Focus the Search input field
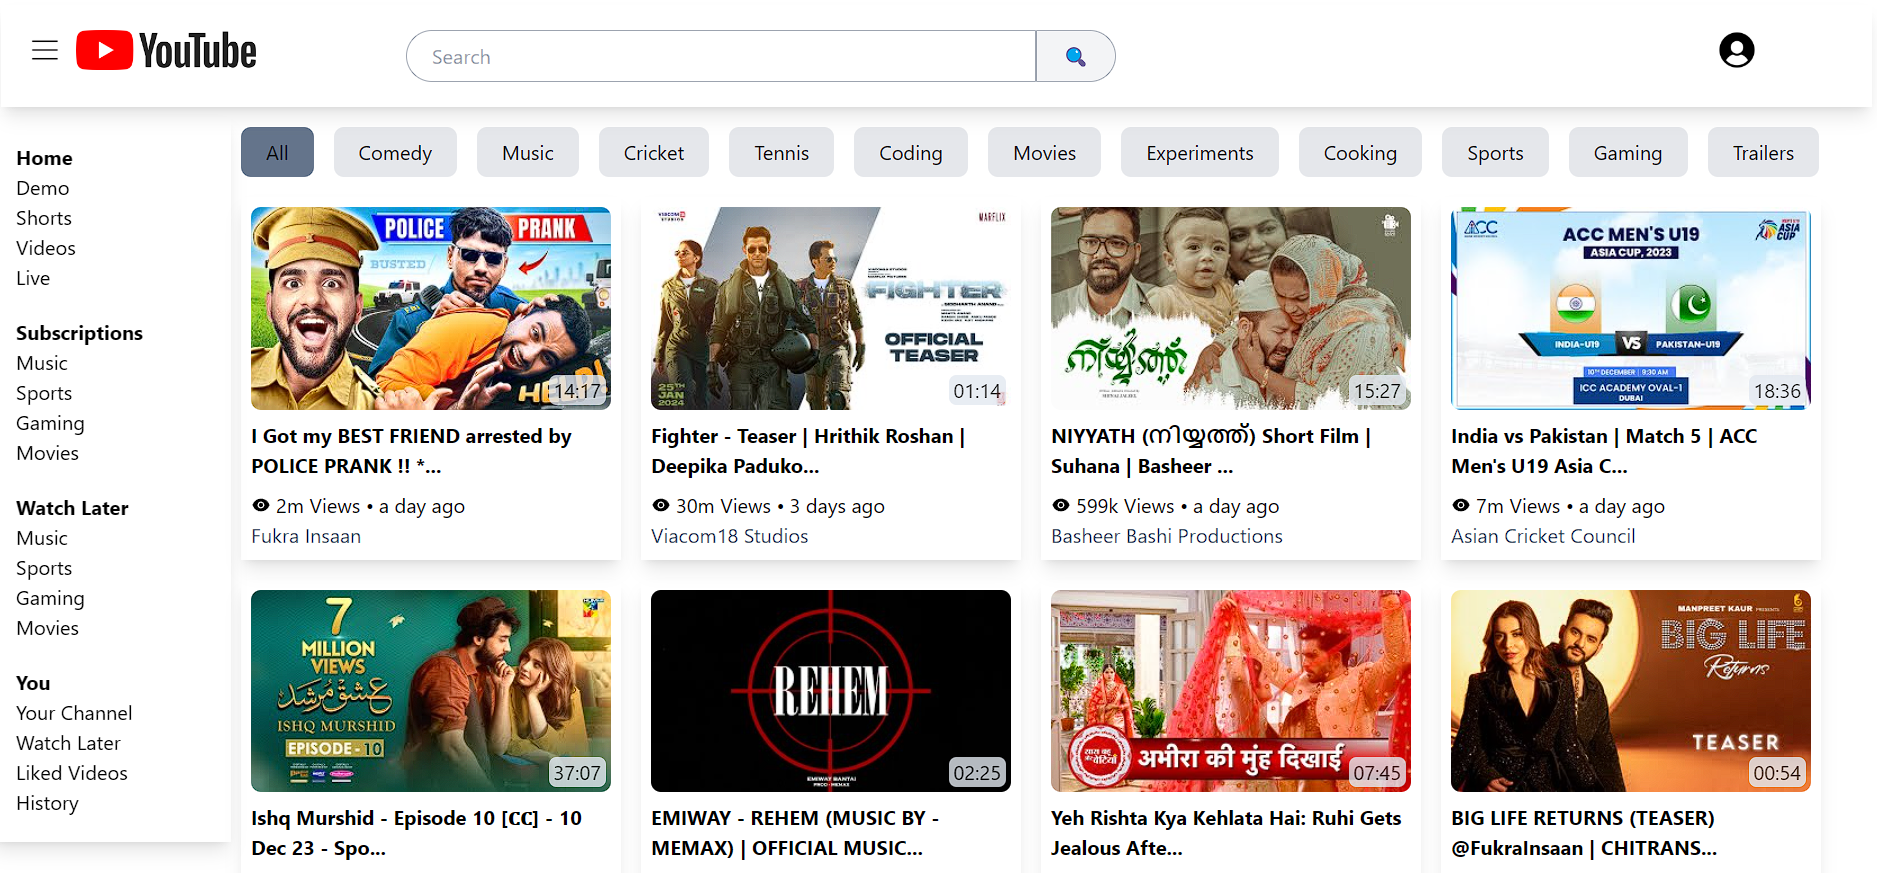Viewport: 1877px width, 873px height. 721,56
